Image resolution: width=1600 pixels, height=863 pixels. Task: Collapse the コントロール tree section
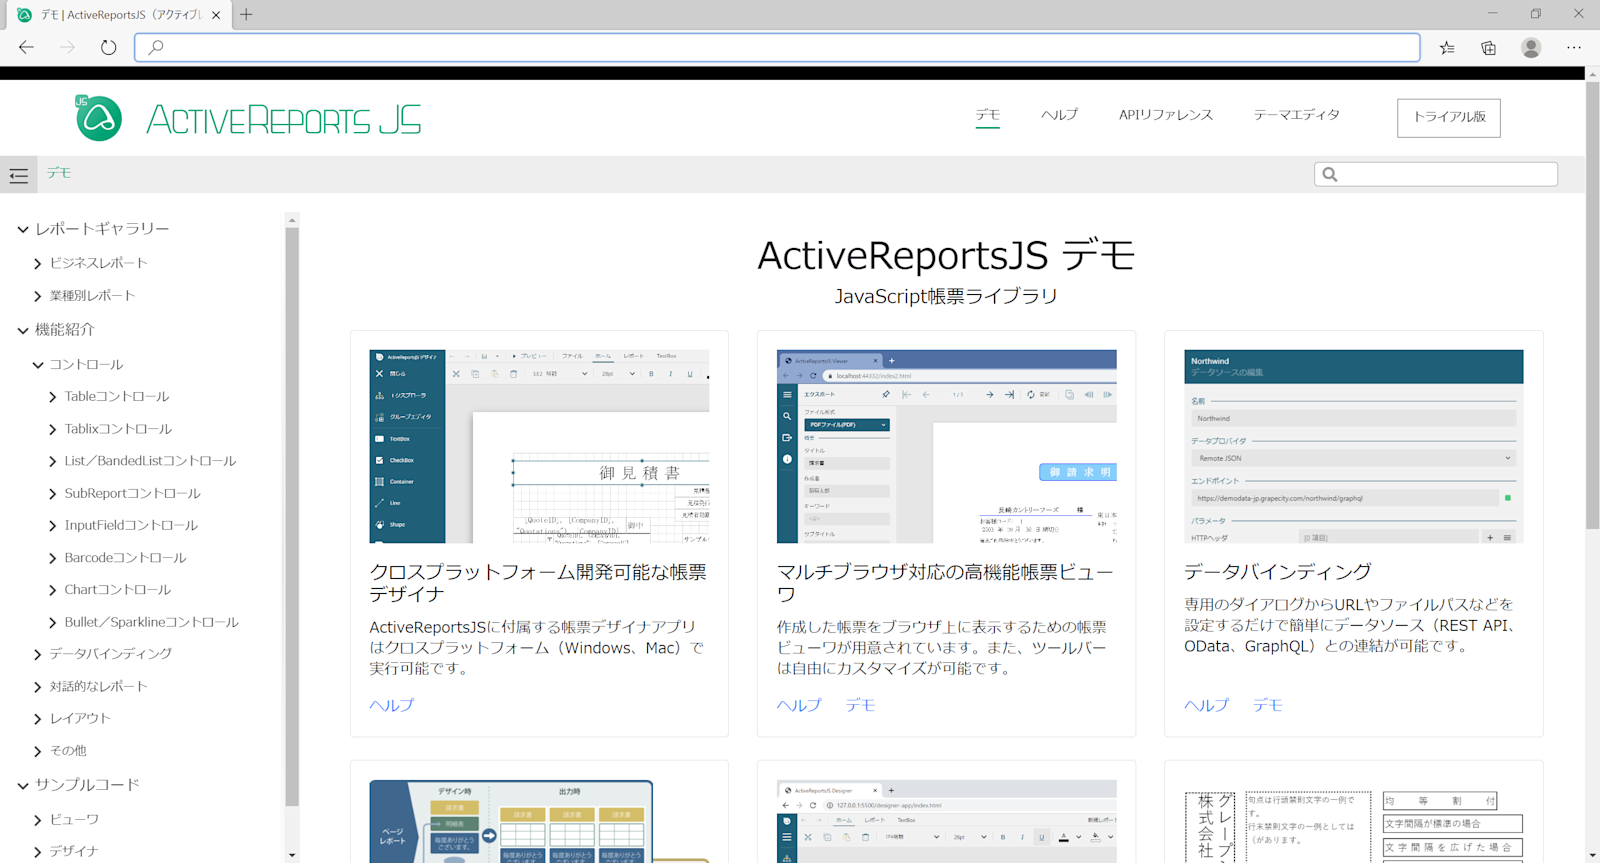(38, 365)
